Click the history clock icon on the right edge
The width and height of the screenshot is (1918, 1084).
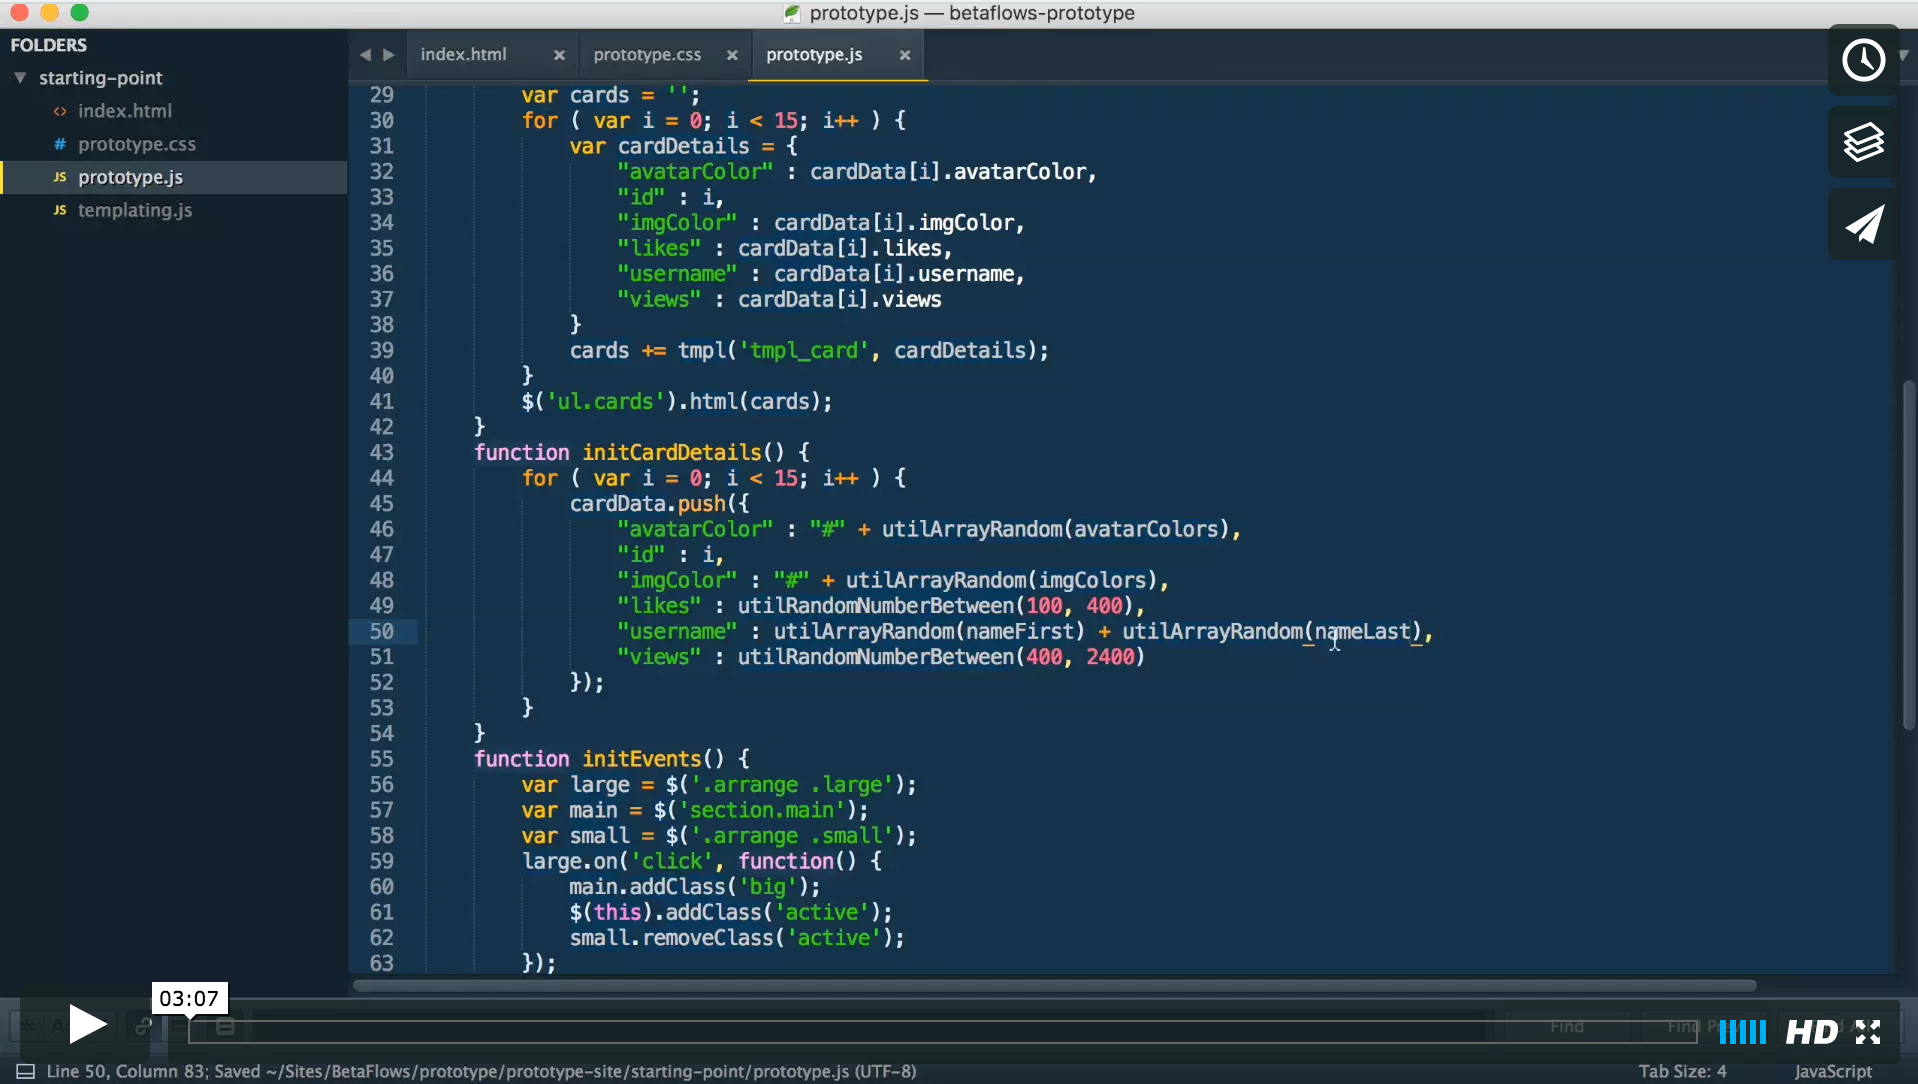pyautogui.click(x=1864, y=60)
